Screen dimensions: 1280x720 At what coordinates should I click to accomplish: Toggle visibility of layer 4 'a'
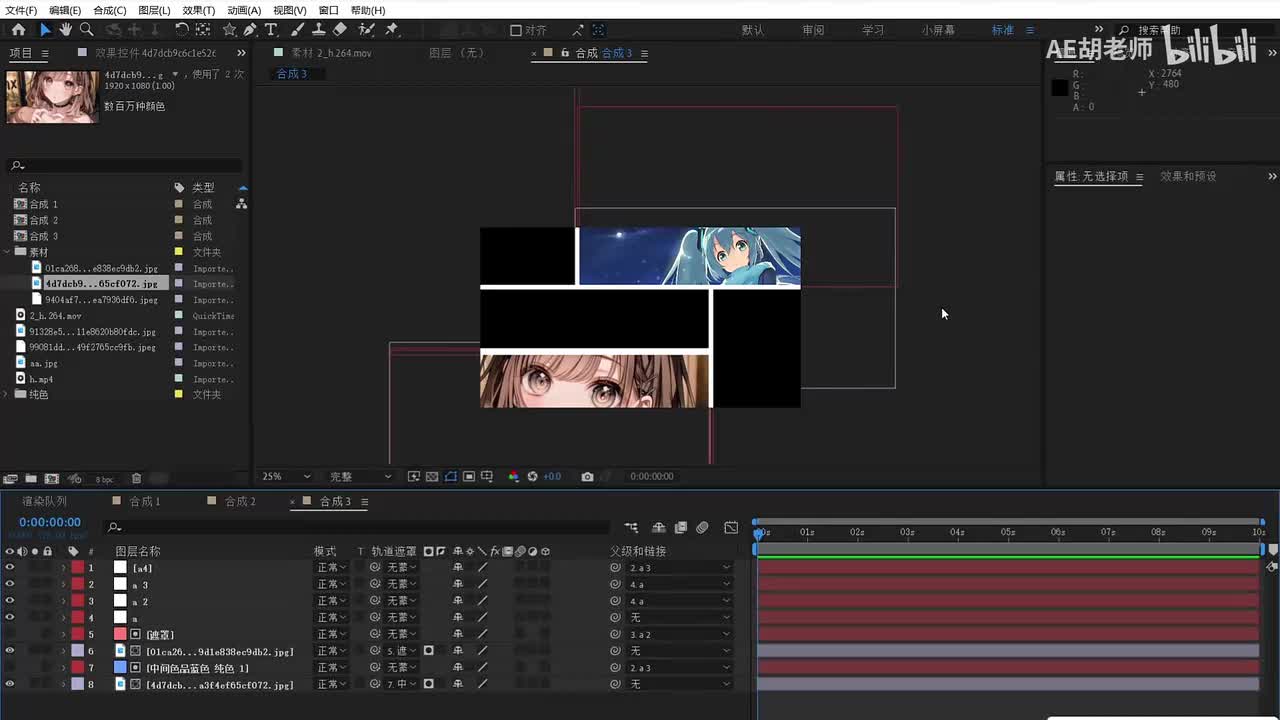10,618
